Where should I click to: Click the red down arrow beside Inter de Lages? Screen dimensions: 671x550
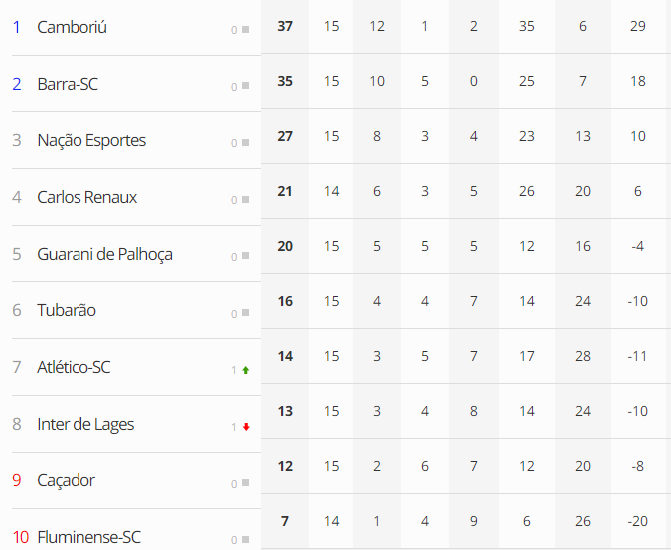pos(246,427)
